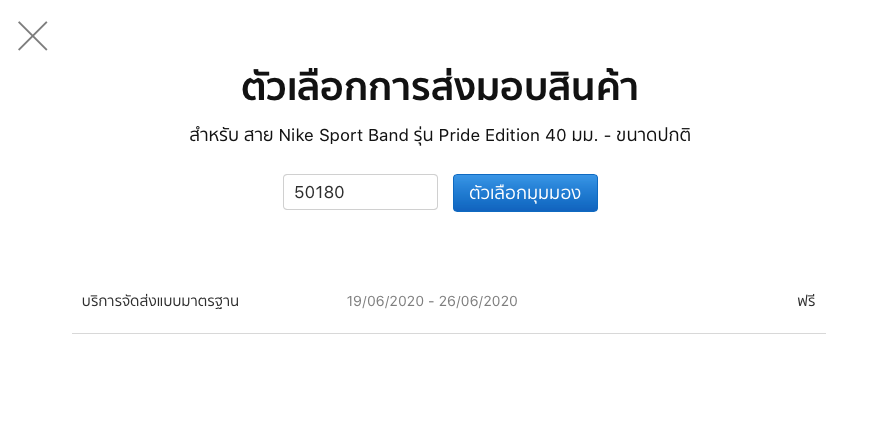Click the hyphen between the delivery dates
The image size is (871, 429).
click(432, 301)
